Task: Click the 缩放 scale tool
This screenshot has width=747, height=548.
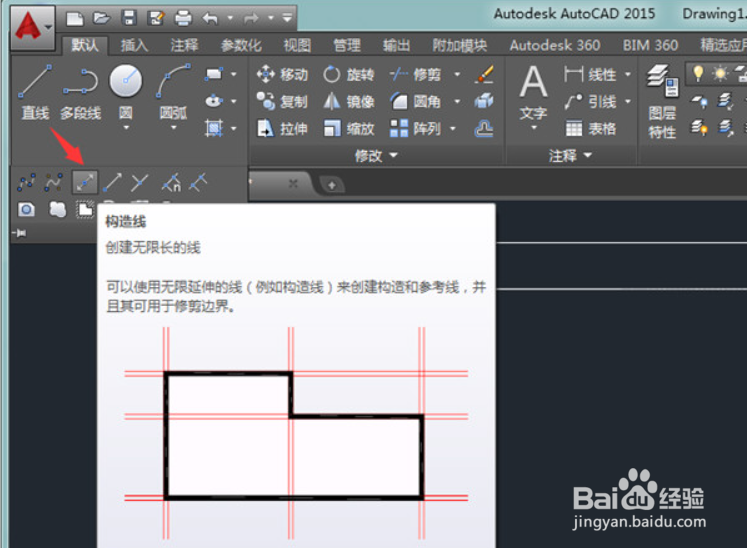Action: point(348,129)
